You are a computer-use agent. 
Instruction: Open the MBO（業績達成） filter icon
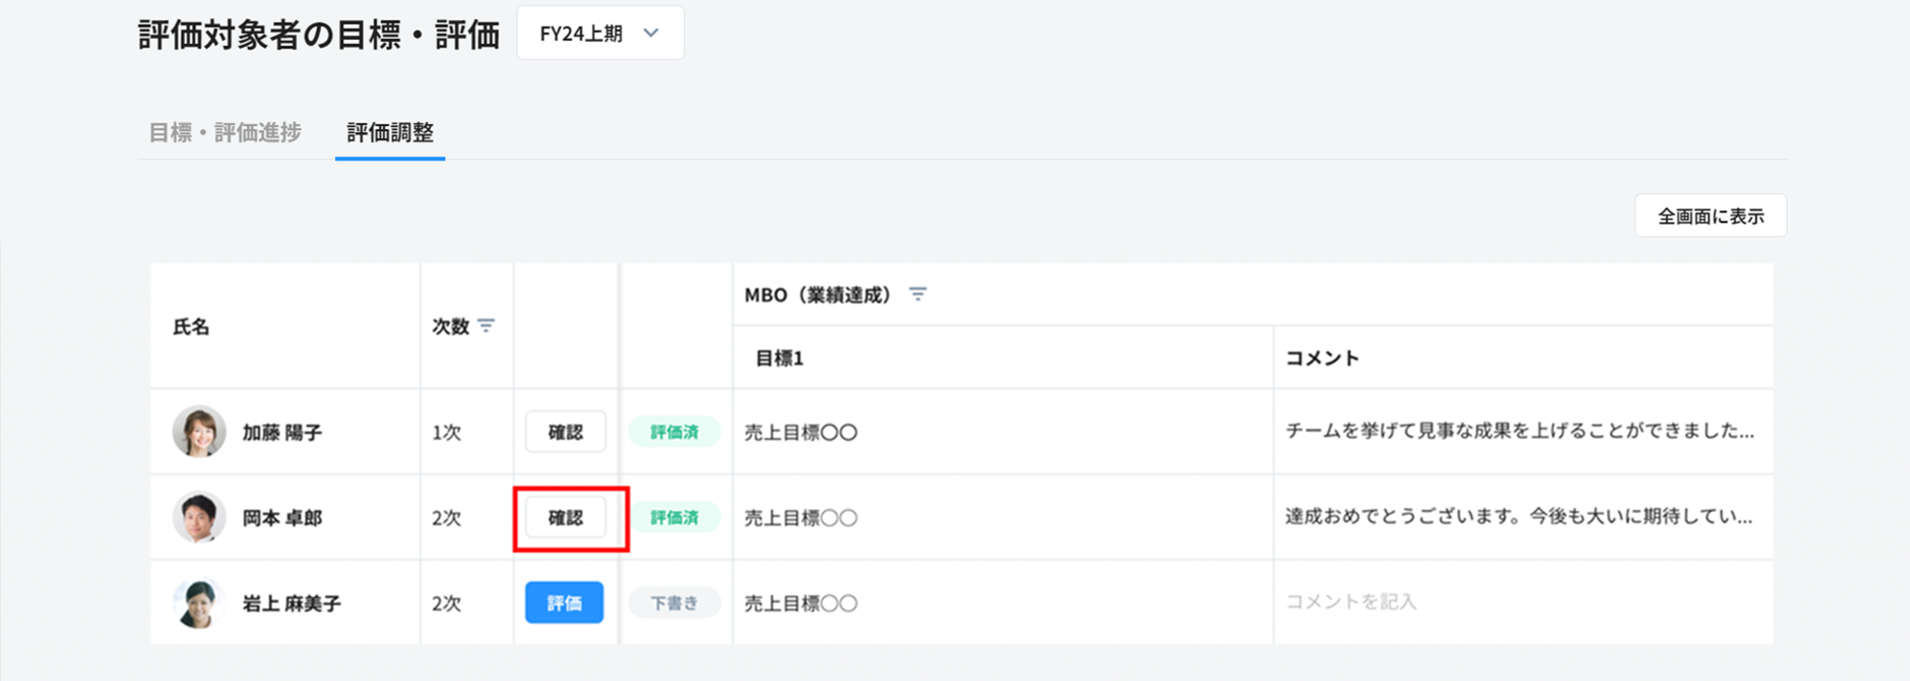pos(918,294)
